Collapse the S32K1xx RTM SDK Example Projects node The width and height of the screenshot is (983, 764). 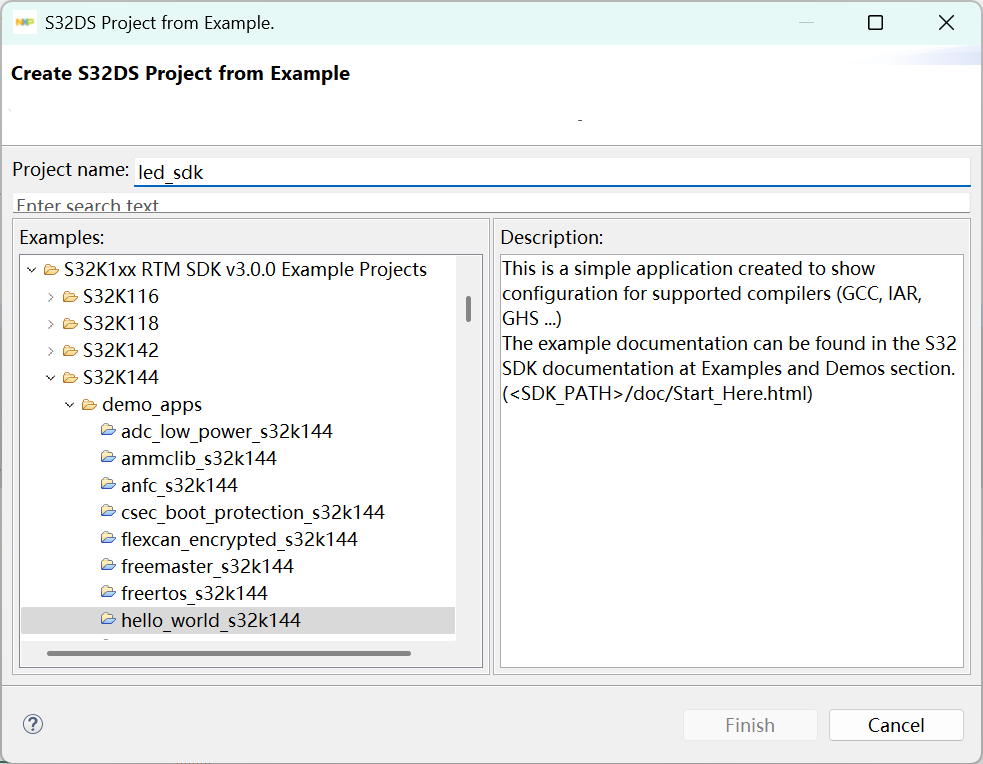(x=31, y=270)
